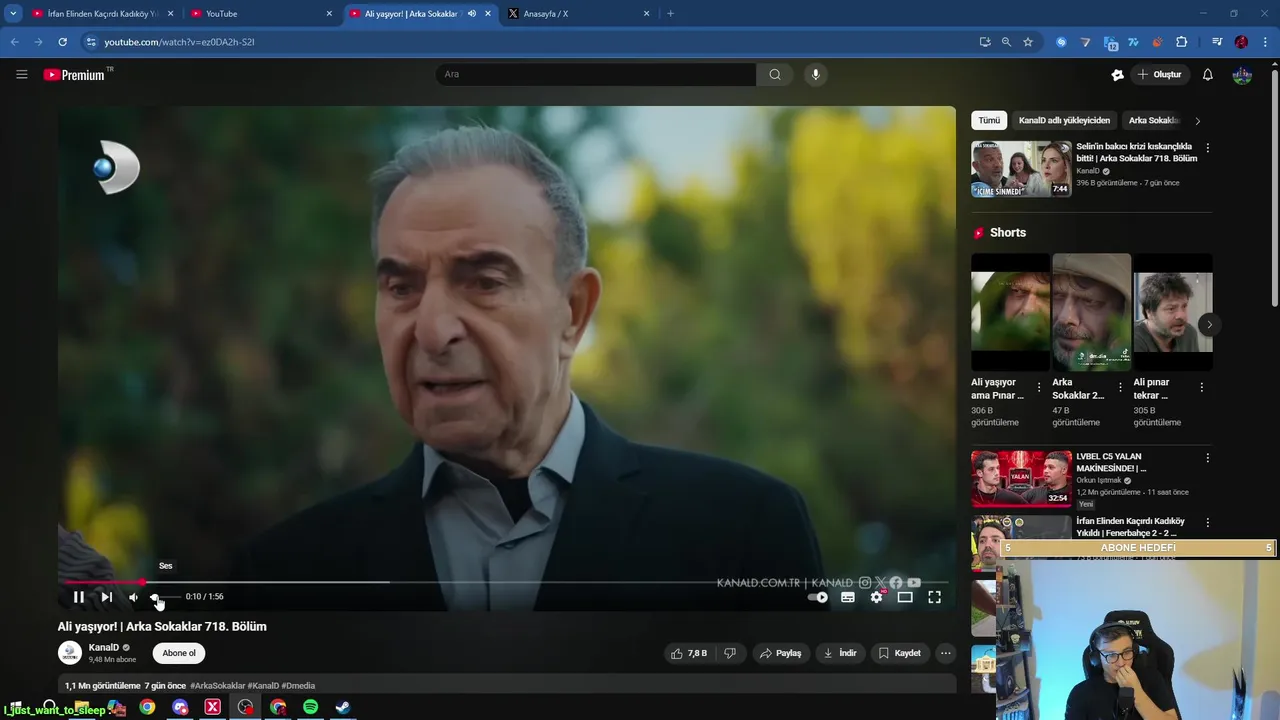
Task: Show more filter chips with right arrow
Action: coord(1198,121)
